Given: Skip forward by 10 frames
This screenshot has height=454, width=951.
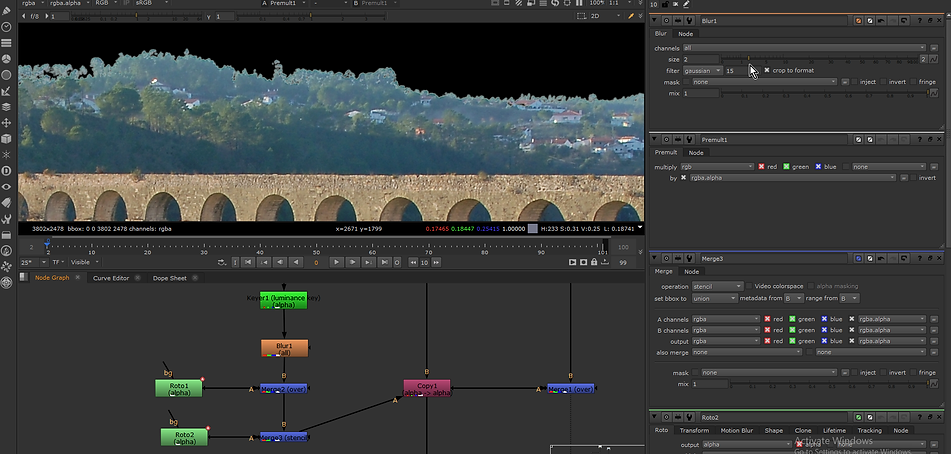Looking at the screenshot, I should 435,262.
